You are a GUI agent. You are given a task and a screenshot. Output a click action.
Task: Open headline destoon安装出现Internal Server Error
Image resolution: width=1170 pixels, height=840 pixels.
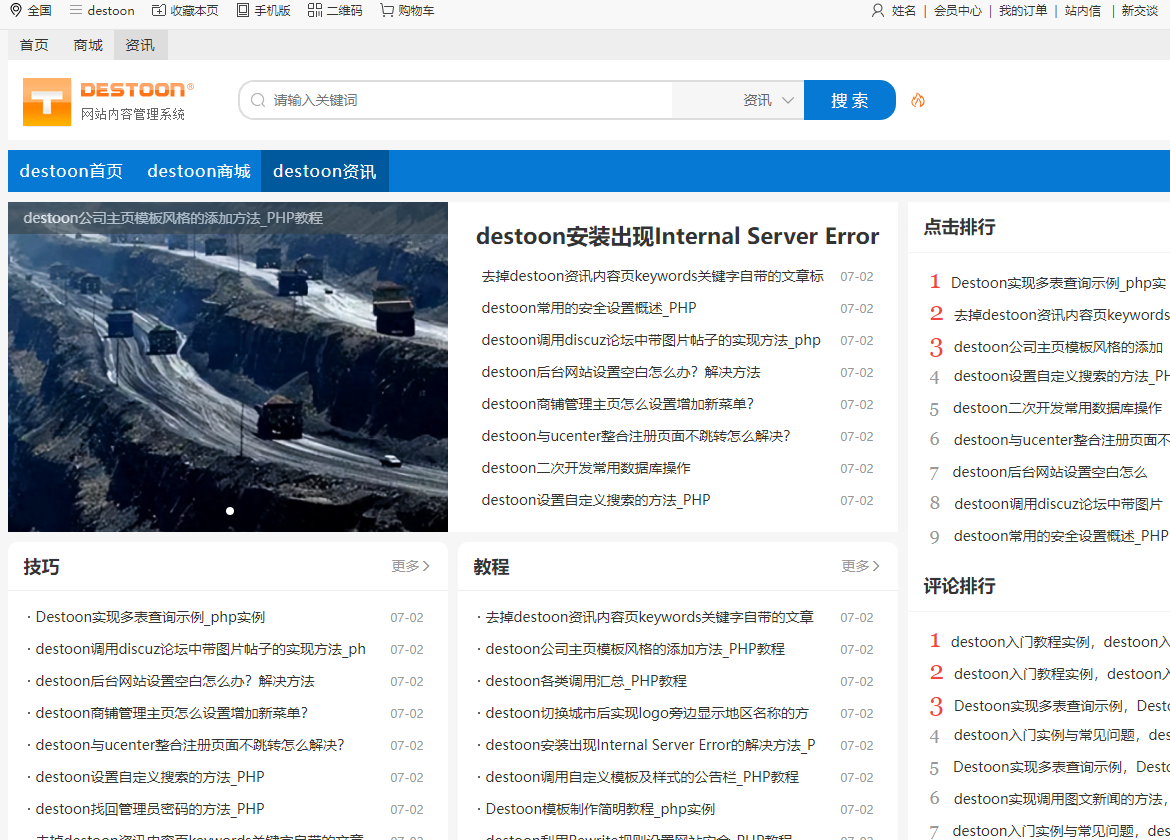[x=678, y=236]
